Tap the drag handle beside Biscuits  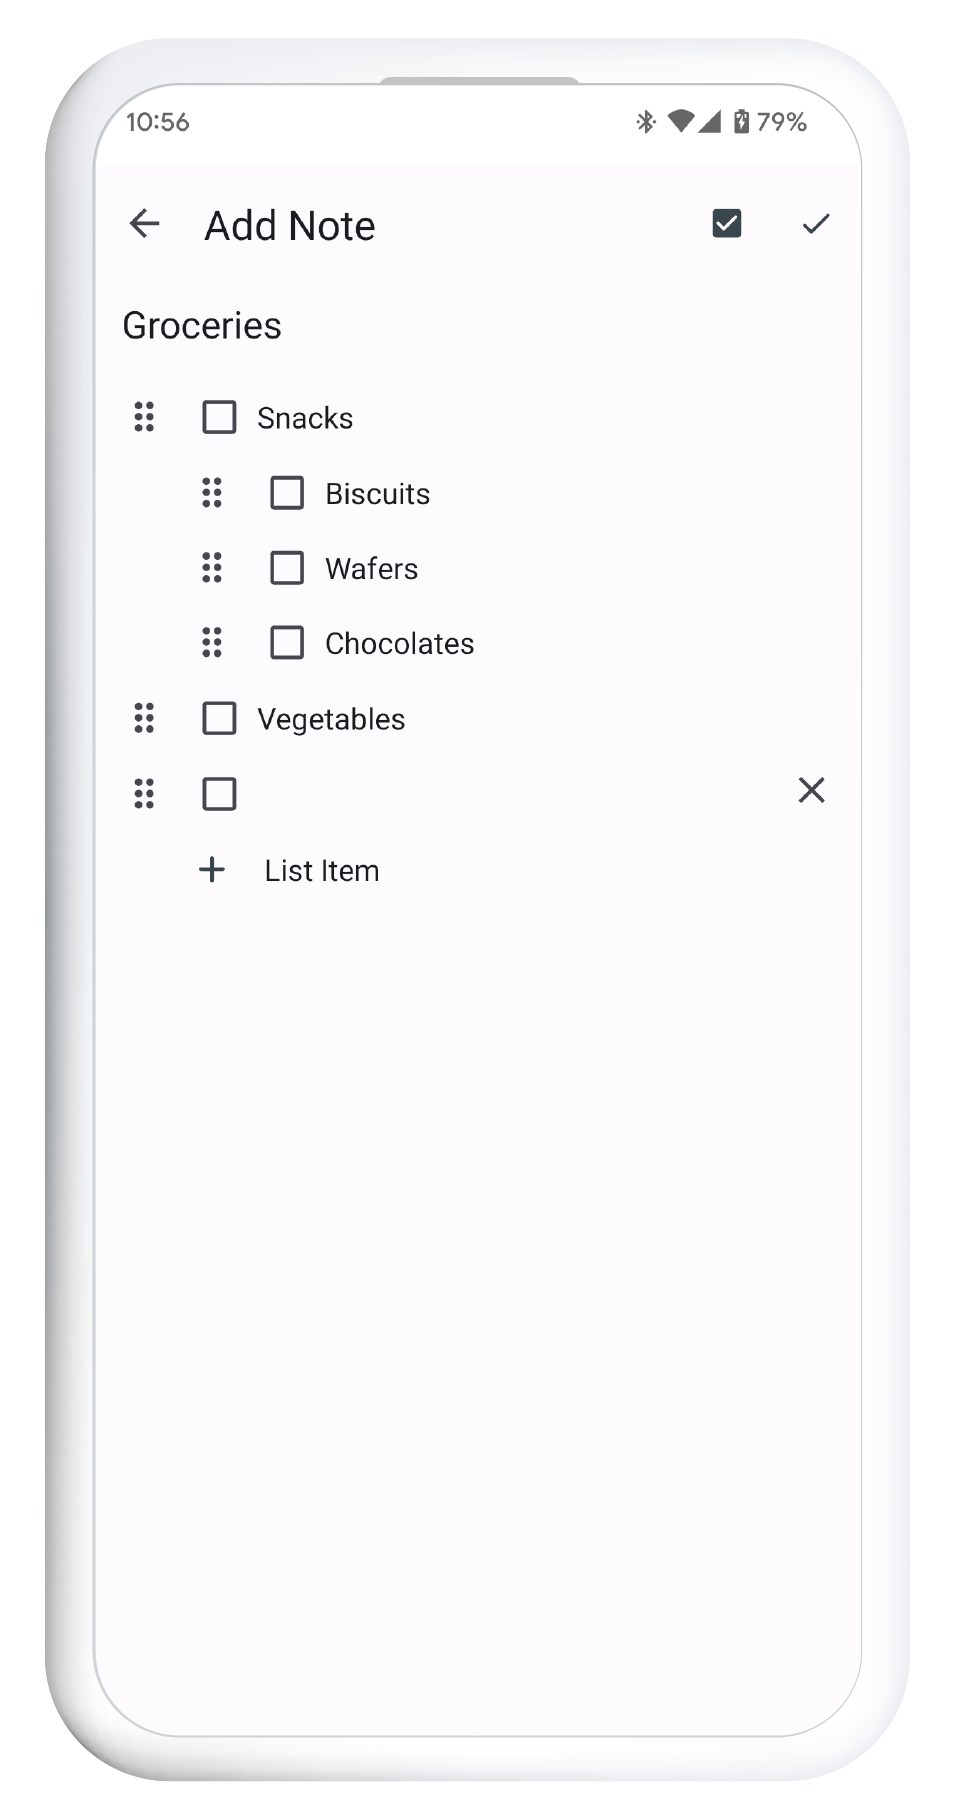tap(211, 493)
